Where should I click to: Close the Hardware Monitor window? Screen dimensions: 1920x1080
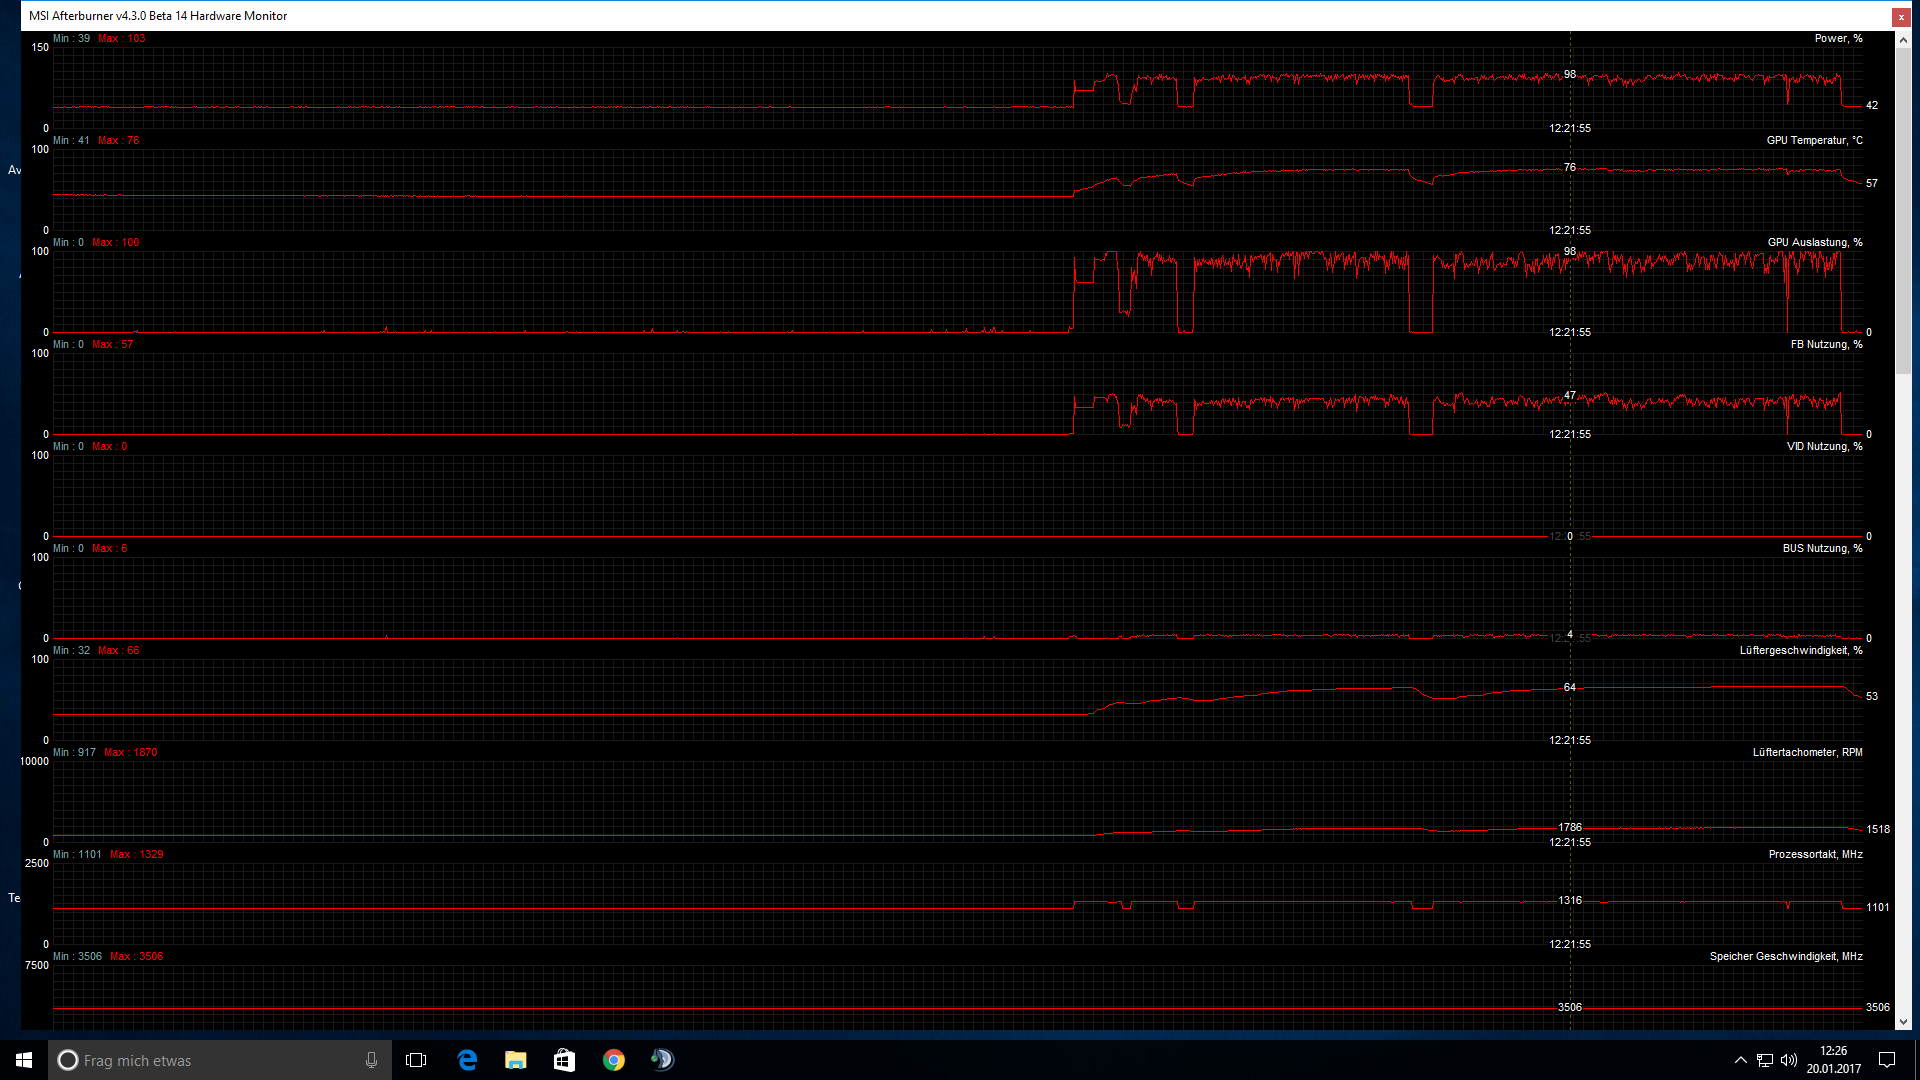click(x=1901, y=16)
